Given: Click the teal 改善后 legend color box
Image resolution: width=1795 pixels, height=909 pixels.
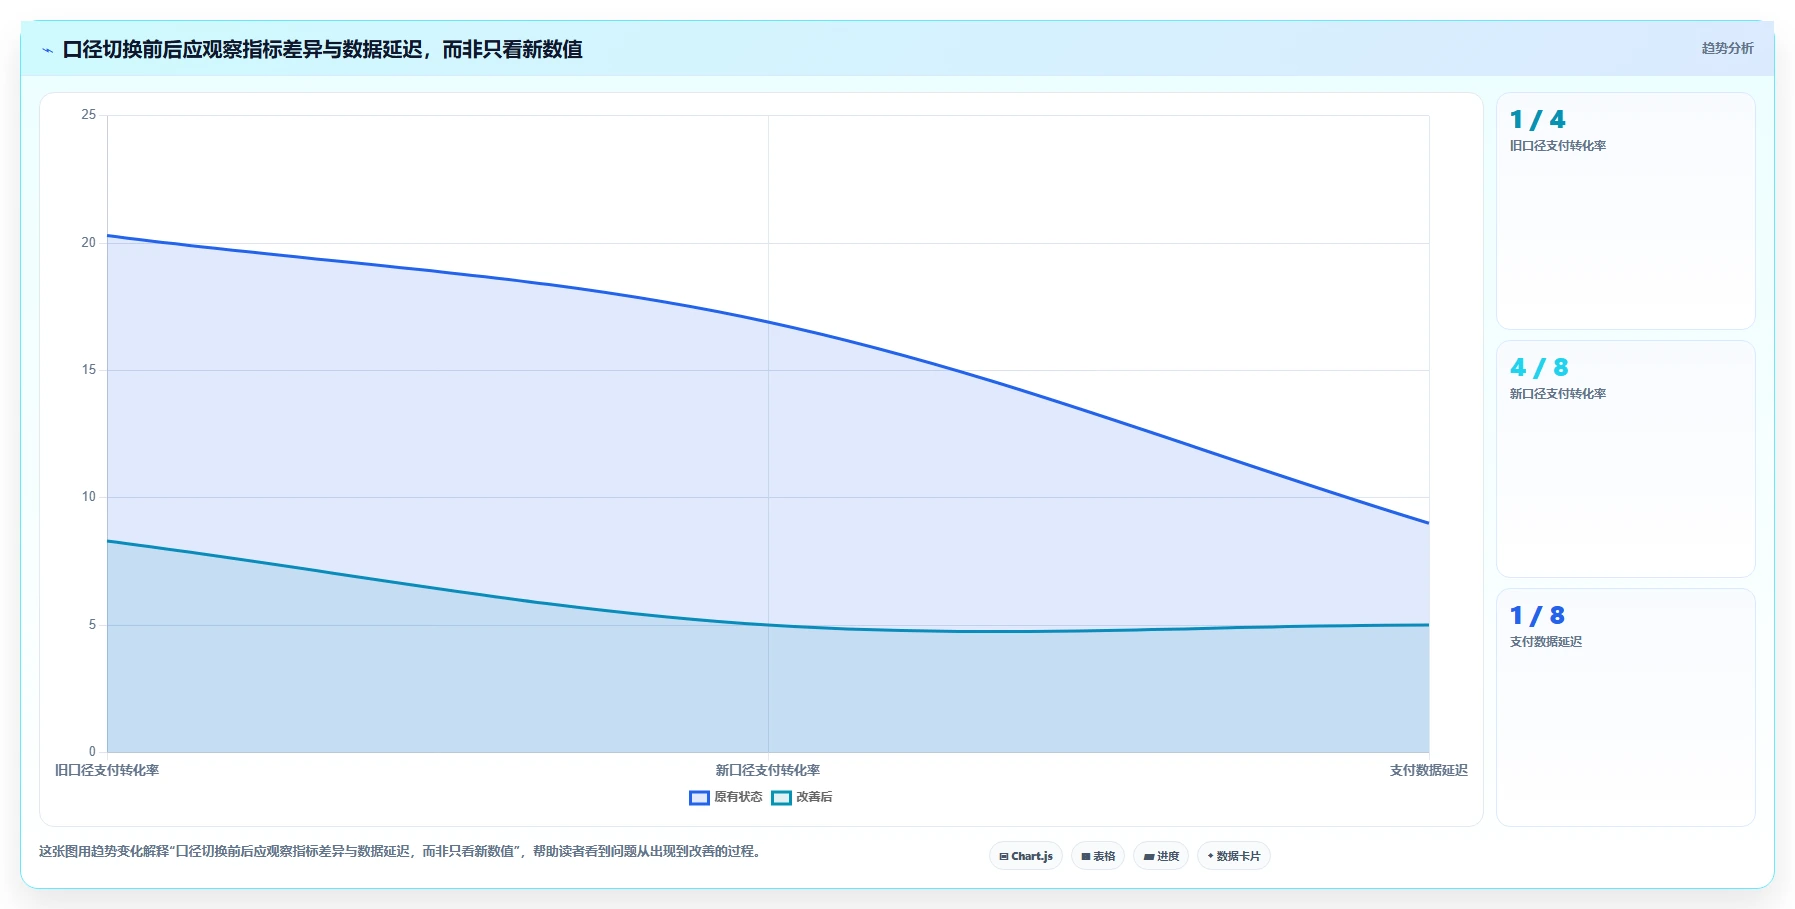Looking at the screenshot, I should (781, 797).
